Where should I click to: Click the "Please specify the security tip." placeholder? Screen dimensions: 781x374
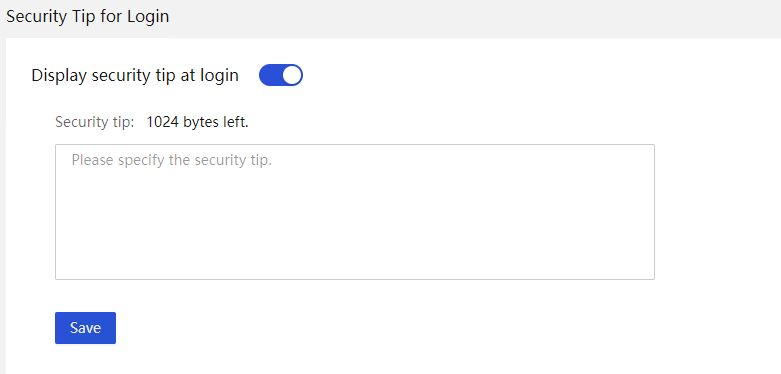(x=172, y=160)
